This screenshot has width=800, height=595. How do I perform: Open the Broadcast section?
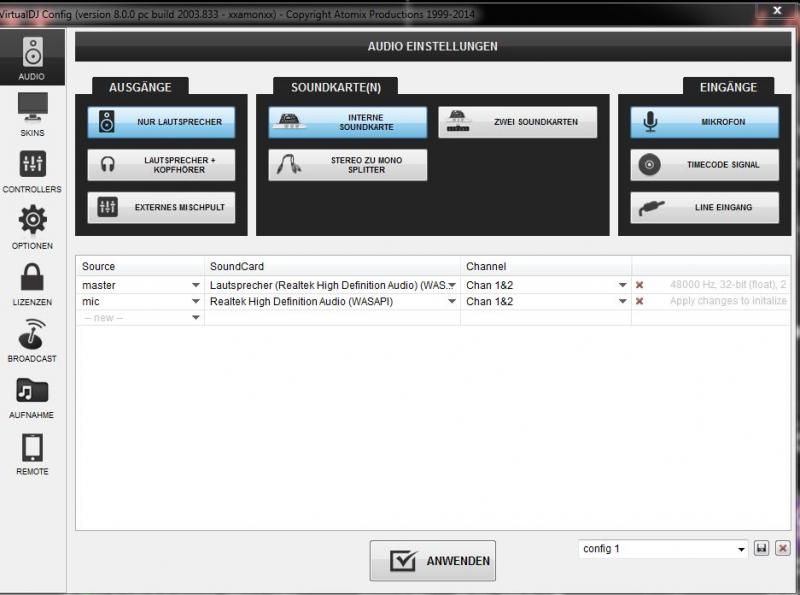32,340
